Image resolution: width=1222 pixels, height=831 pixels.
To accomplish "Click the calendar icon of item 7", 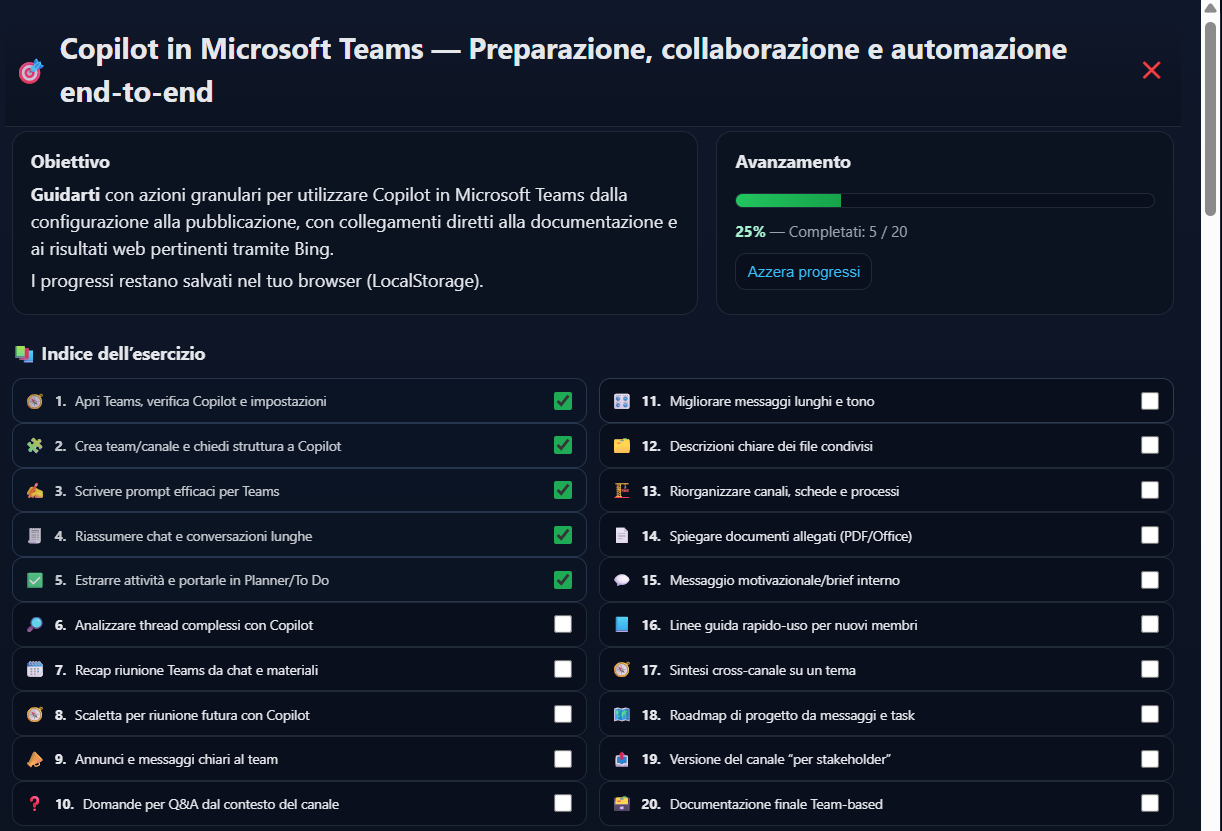I will pyautogui.click(x=35, y=670).
